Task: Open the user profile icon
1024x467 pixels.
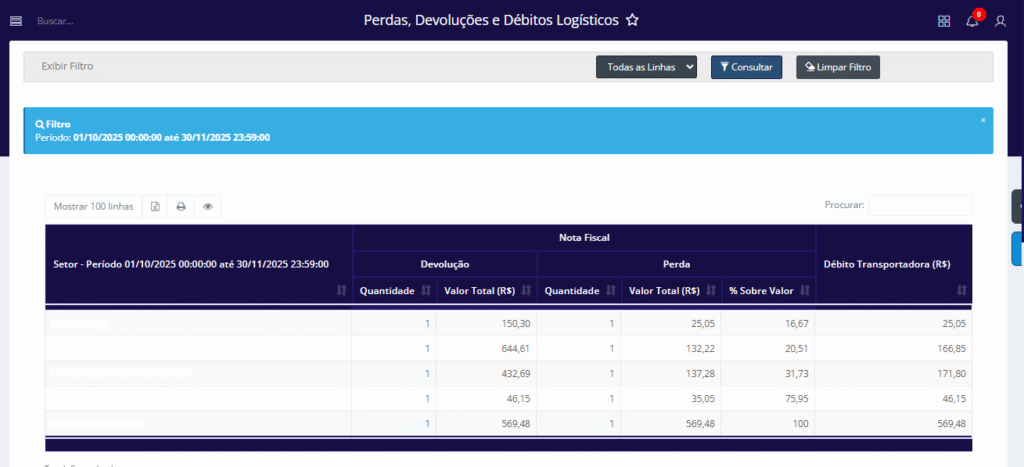Action: point(1000,21)
